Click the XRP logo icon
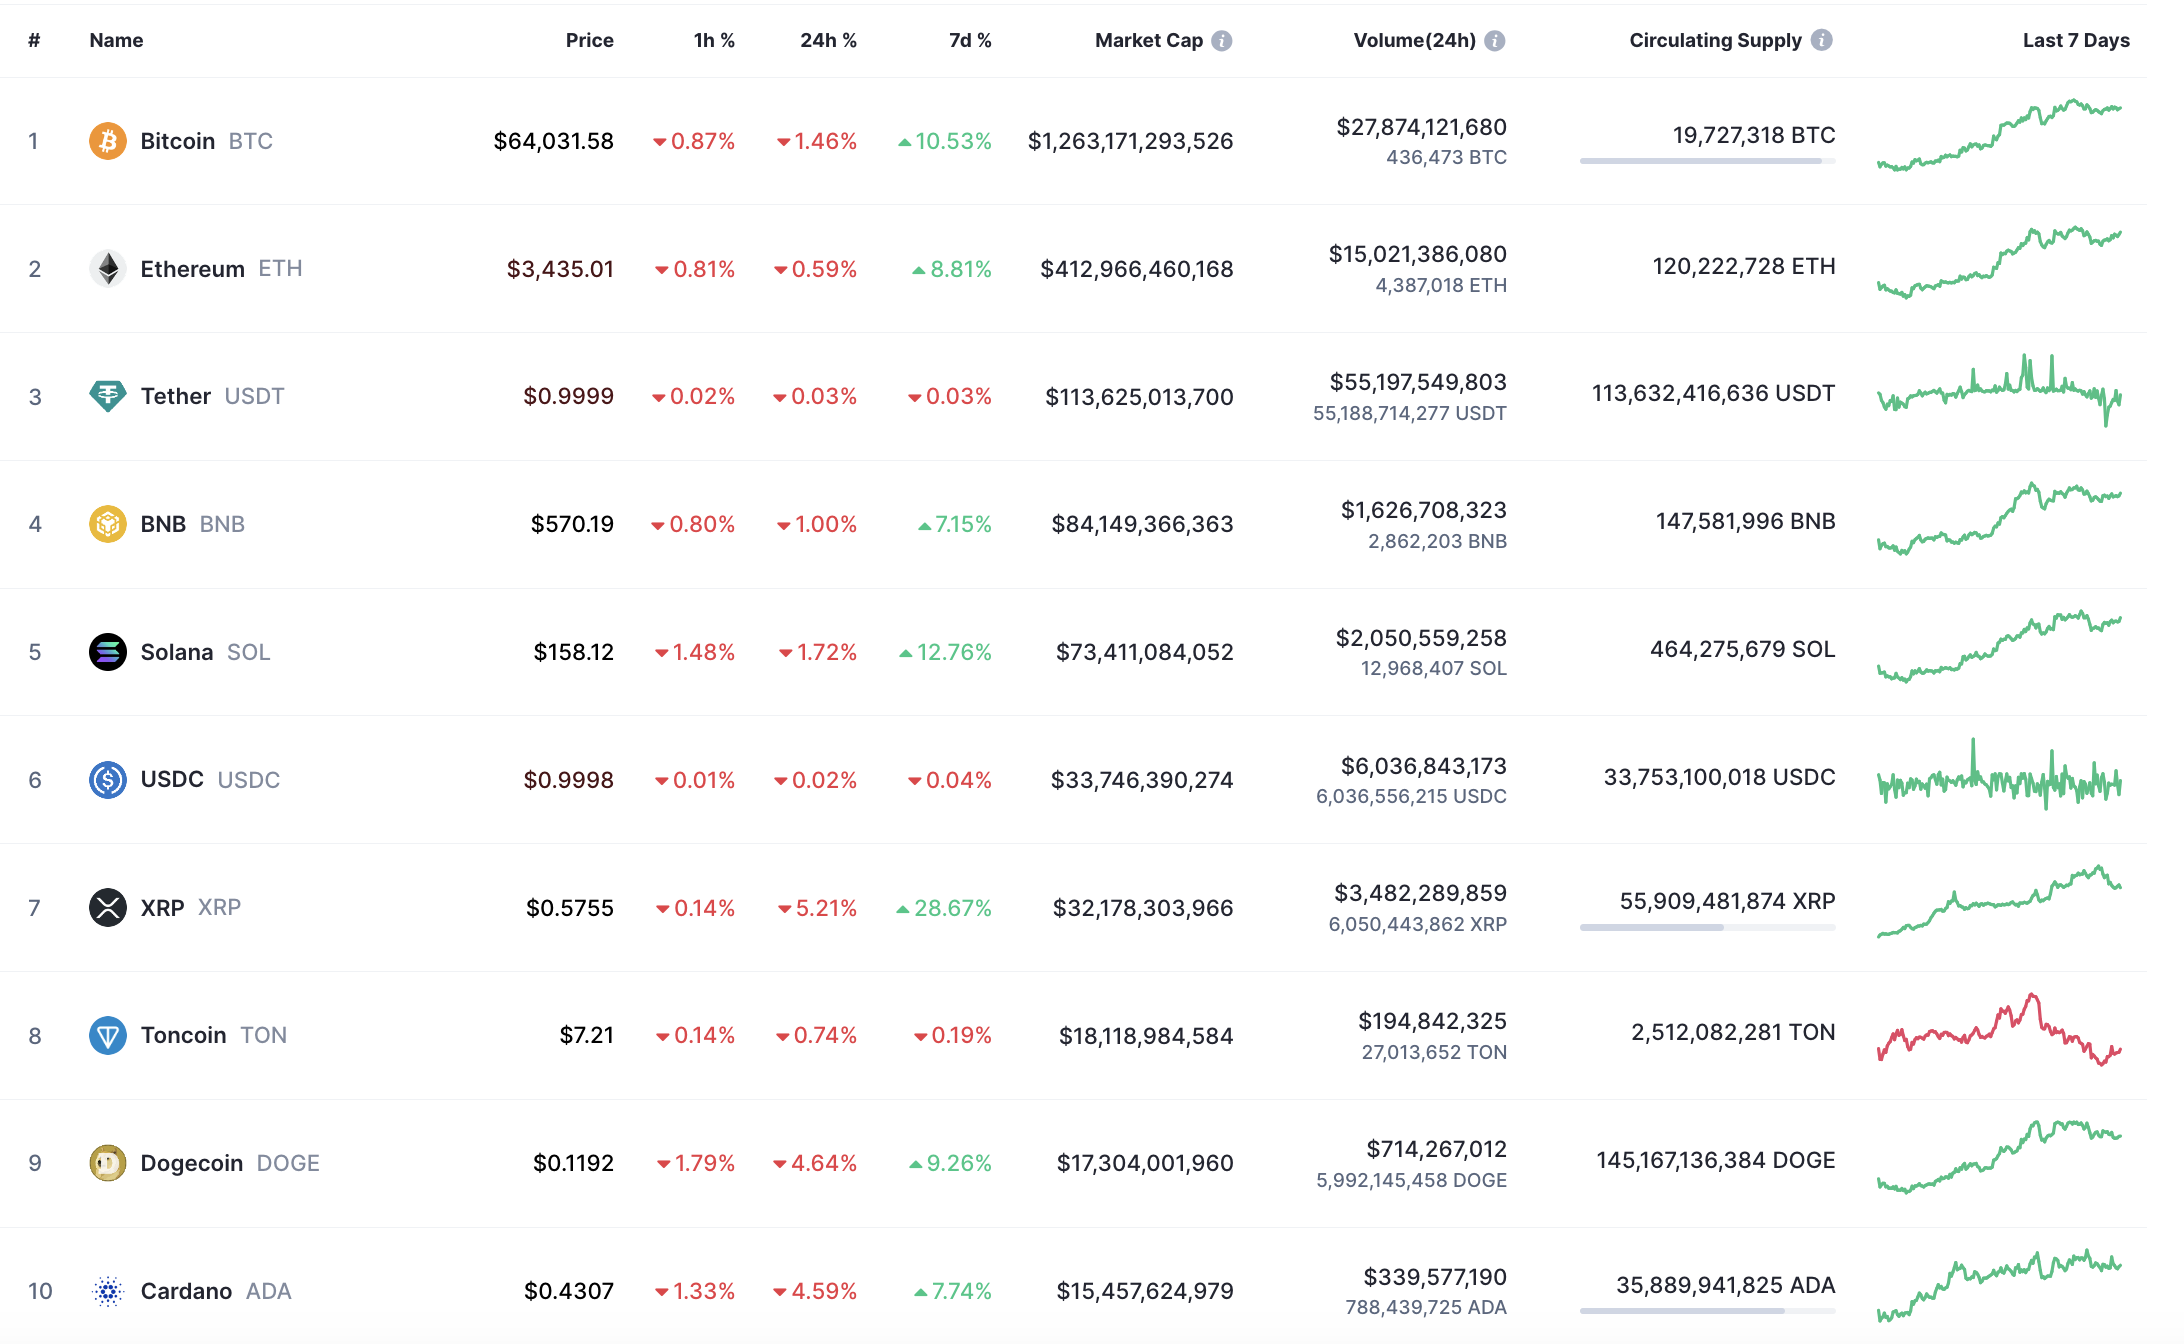This screenshot has height=1344, width=2184. pyautogui.click(x=108, y=908)
